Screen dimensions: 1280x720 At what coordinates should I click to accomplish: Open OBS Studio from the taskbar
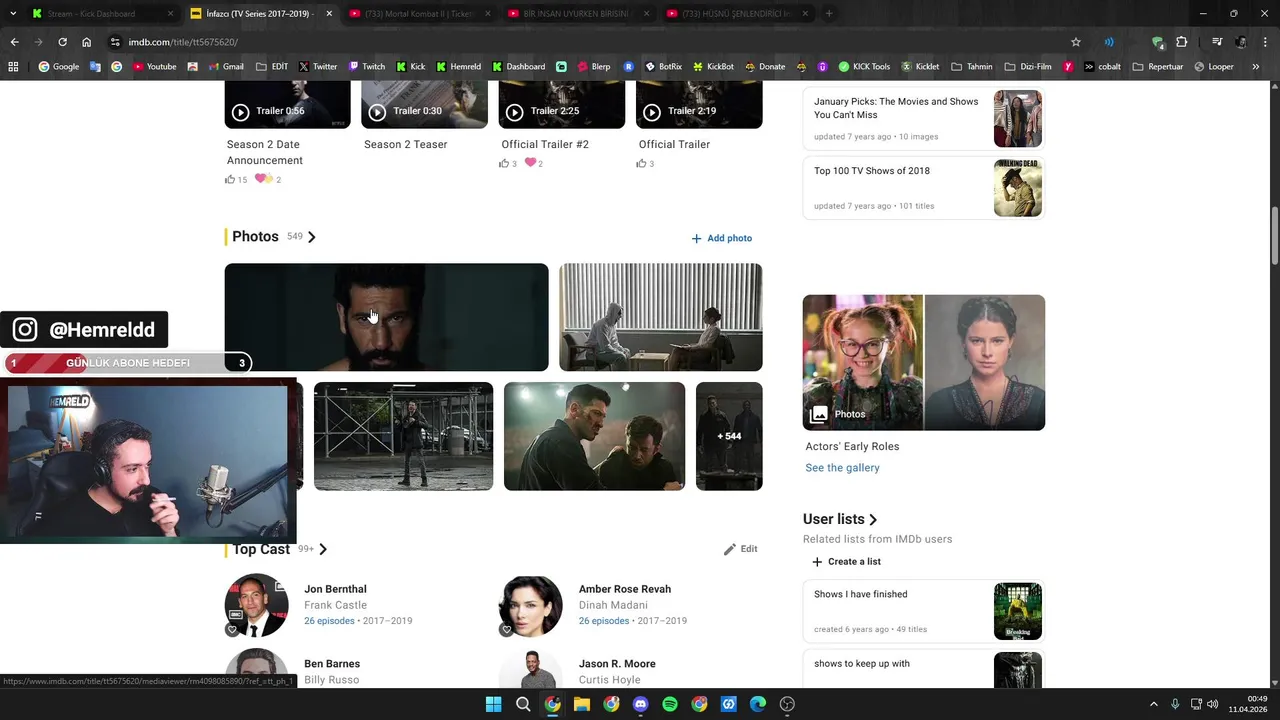coord(787,704)
